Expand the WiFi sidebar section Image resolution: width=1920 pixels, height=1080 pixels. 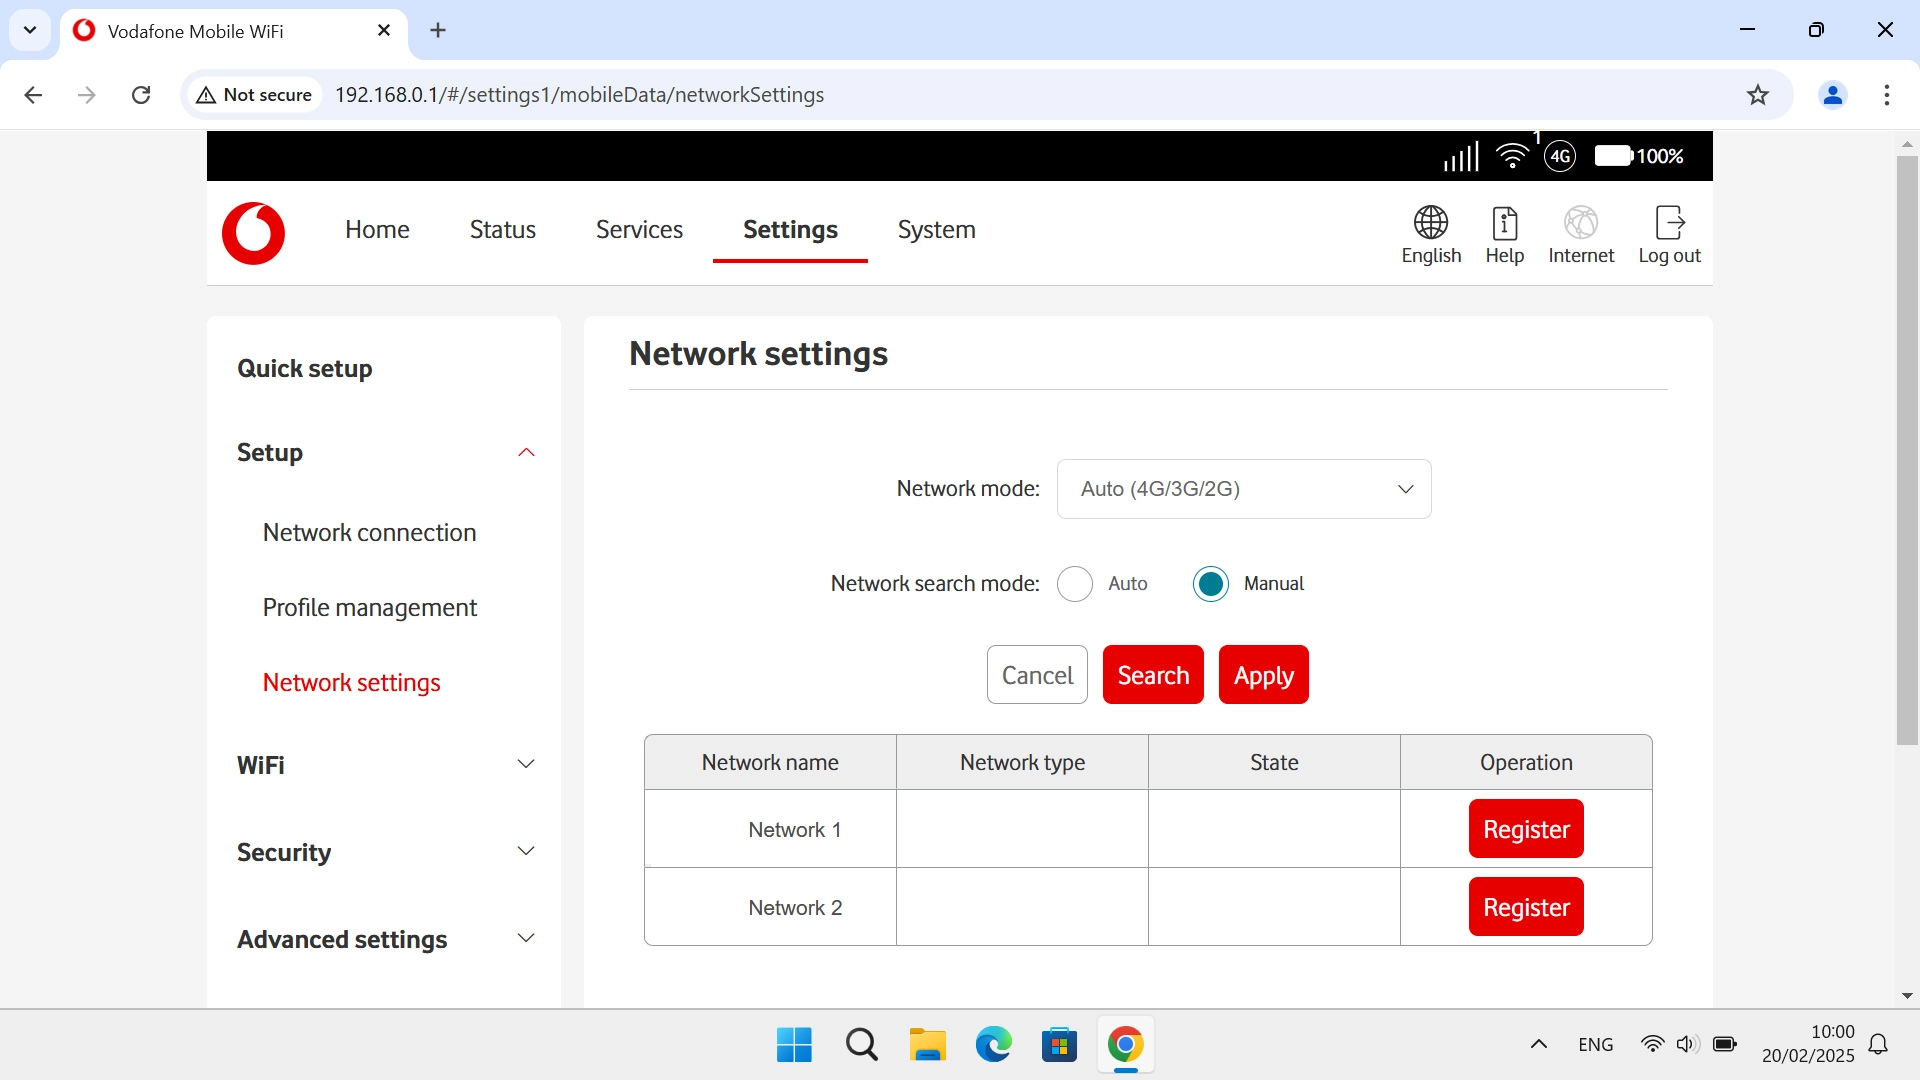[x=526, y=765]
